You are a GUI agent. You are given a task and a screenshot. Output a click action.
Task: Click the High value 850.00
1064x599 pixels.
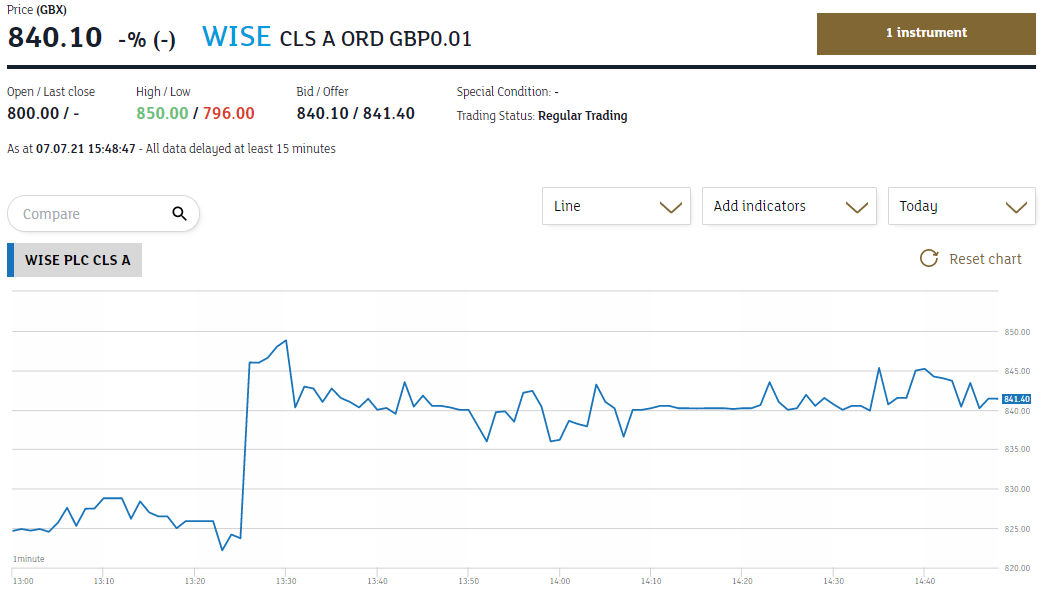coord(162,113)
